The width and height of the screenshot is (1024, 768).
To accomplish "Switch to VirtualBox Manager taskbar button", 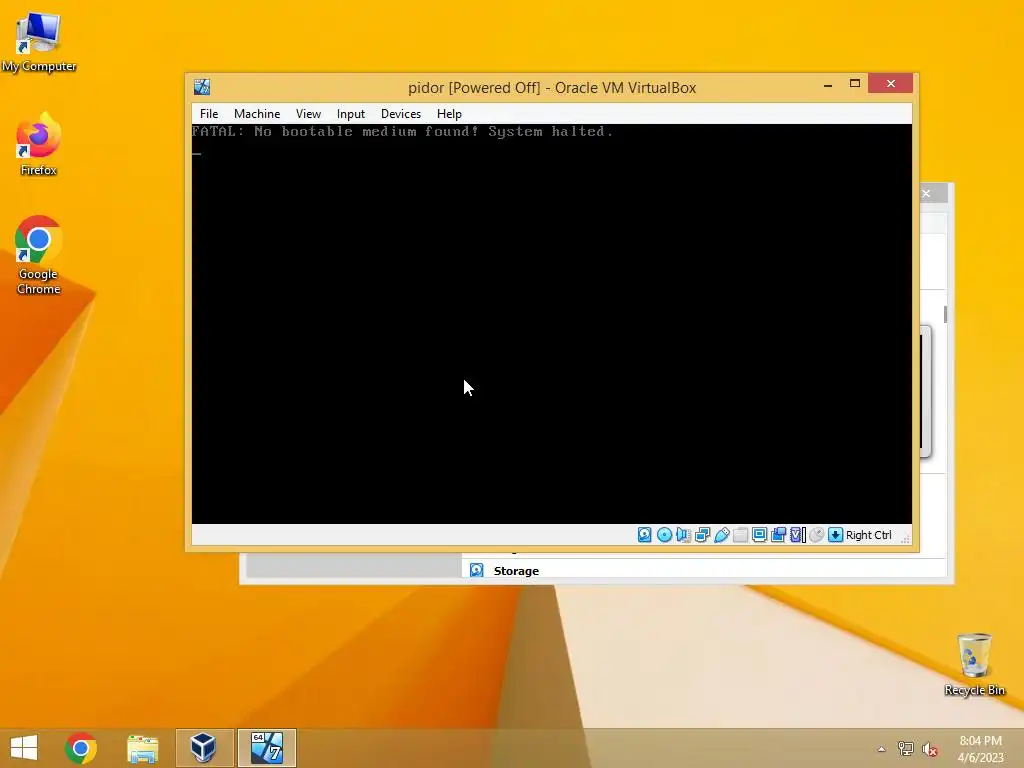I will coord(204,748).
